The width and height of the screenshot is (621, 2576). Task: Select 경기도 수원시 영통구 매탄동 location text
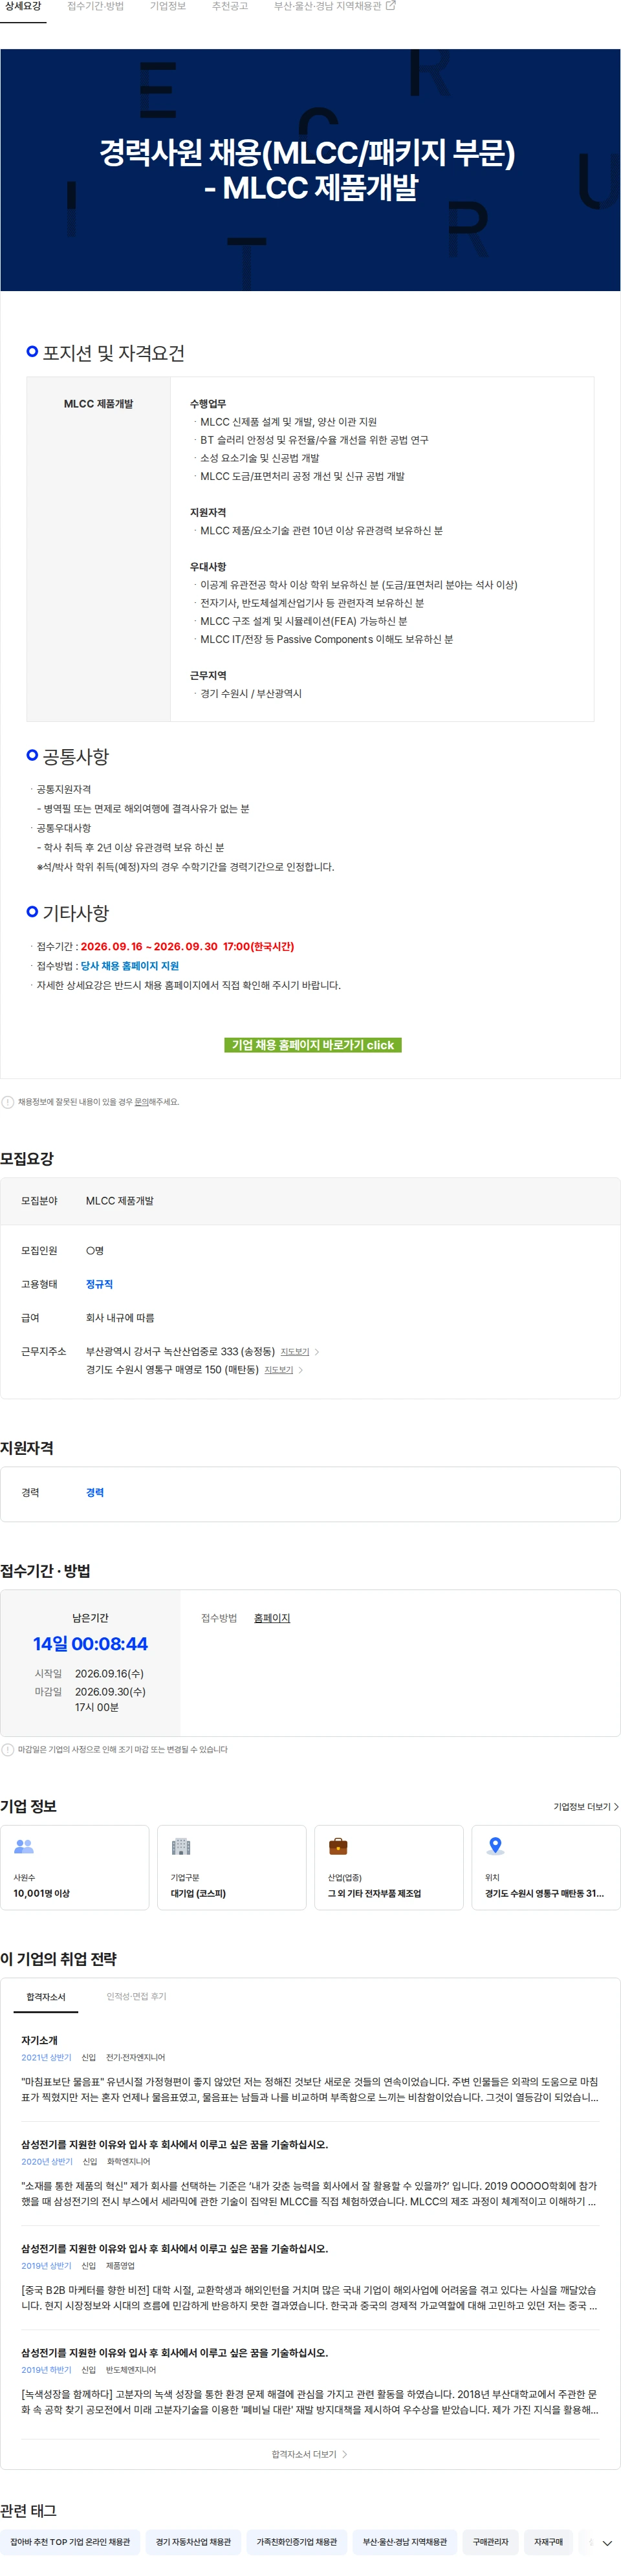544,1894
